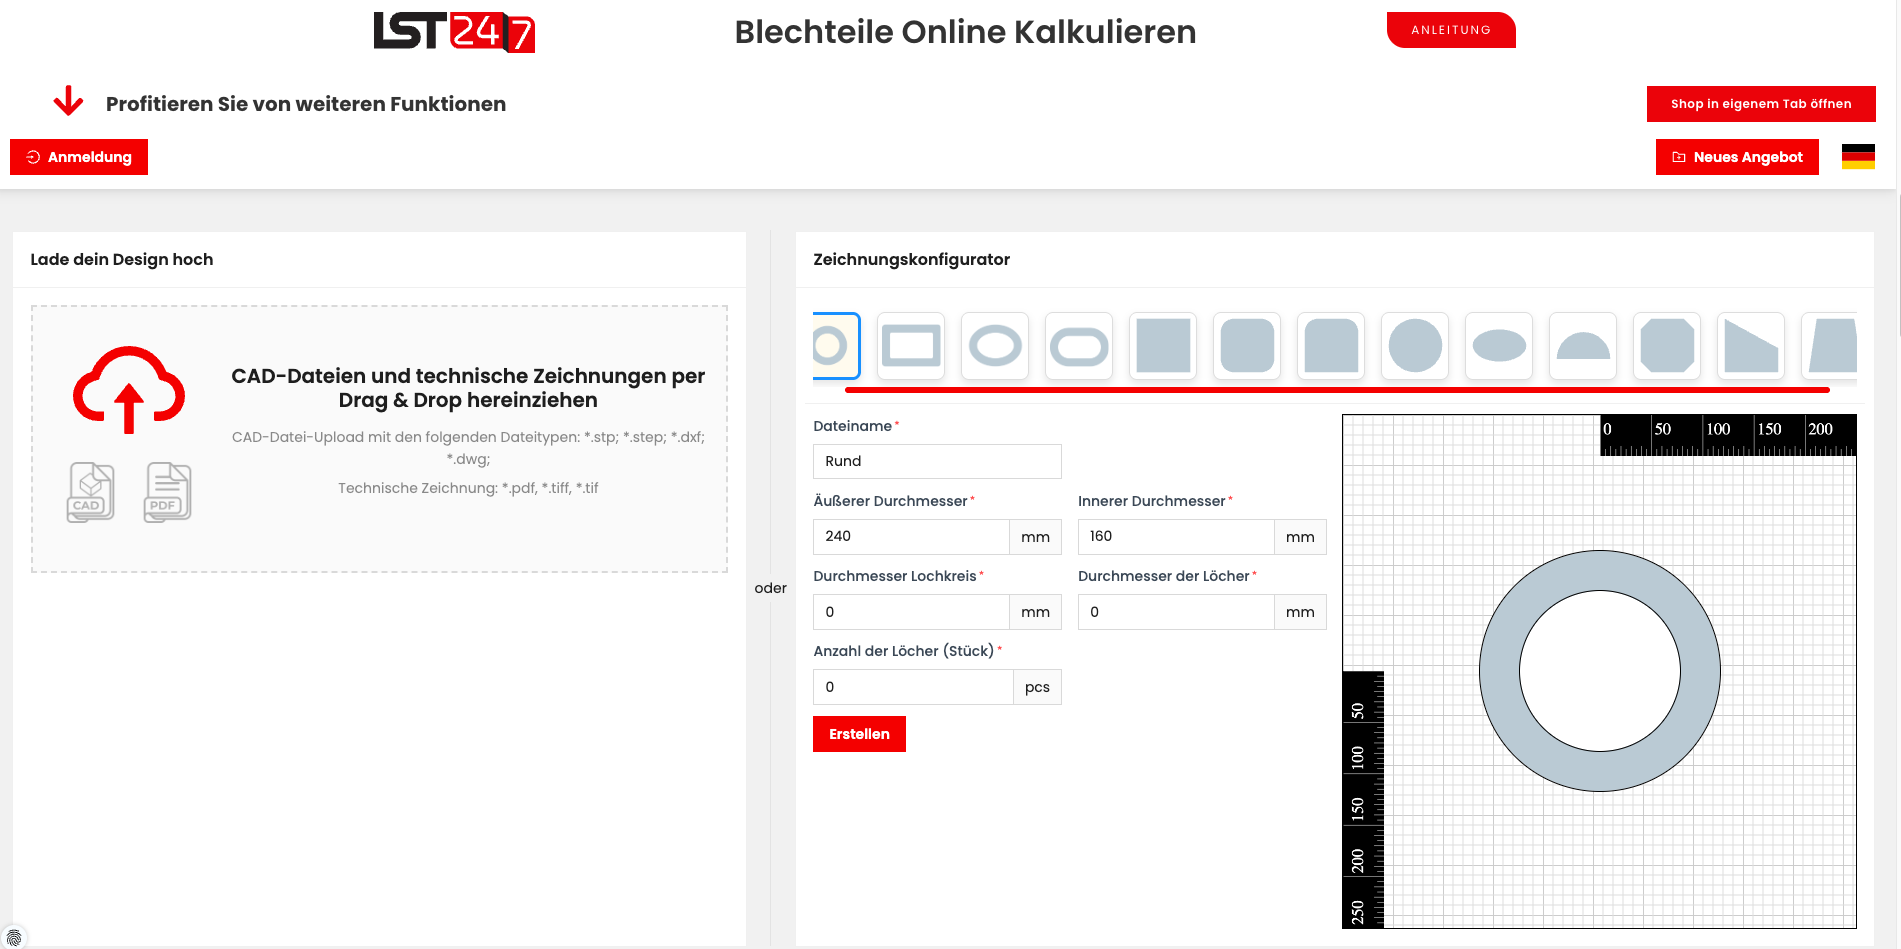Click the LST 24/7 logo
Screen dimensions: 1901x949
tap(454, 31)
